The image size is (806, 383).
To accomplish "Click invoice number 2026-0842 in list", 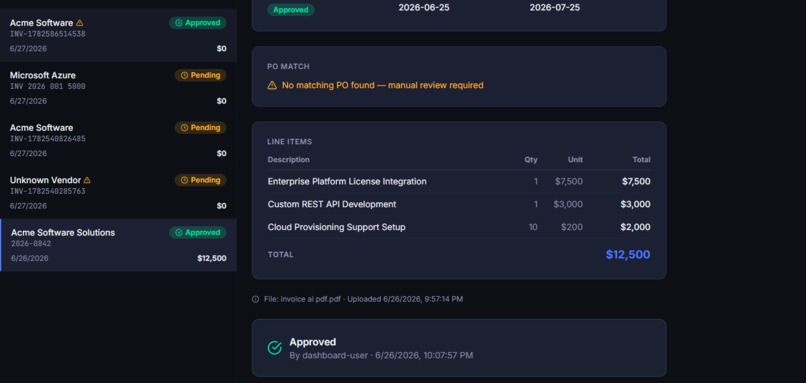I will coord(31,244).
